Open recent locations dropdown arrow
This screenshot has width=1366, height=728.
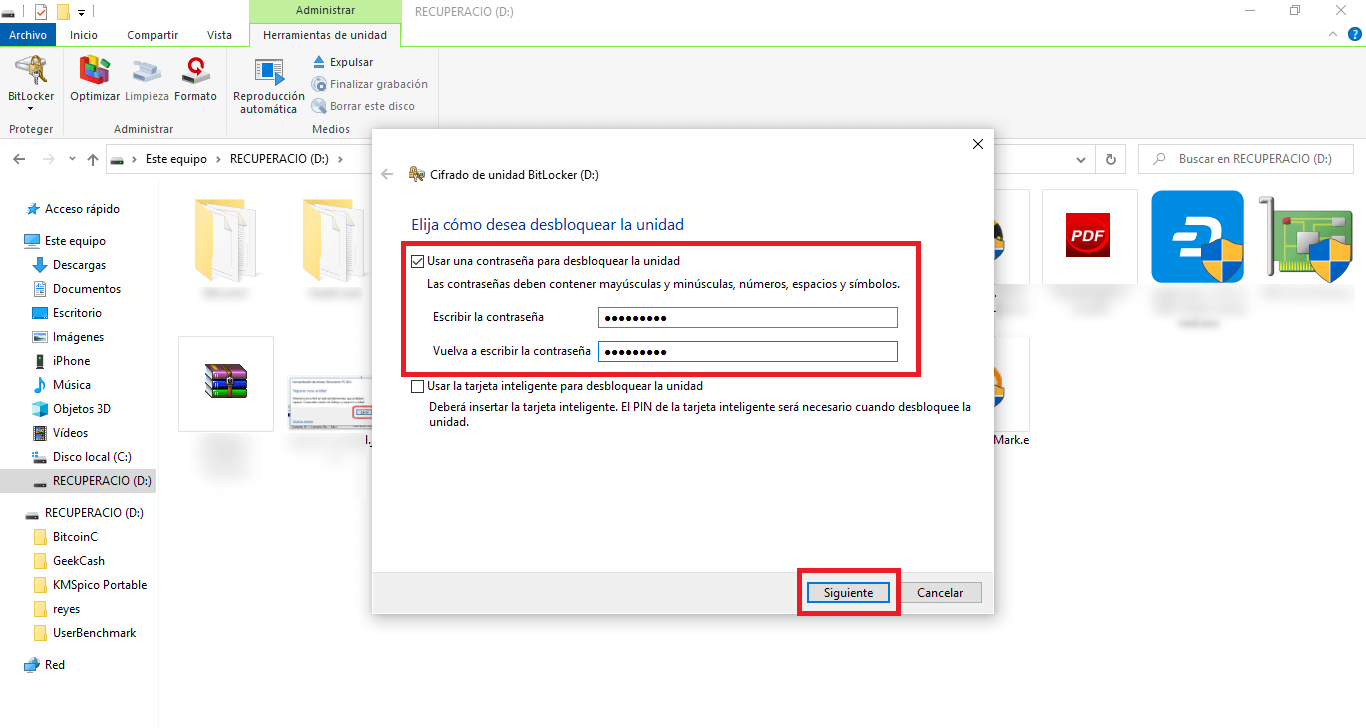pyautogui.click(x=72, y=159)
